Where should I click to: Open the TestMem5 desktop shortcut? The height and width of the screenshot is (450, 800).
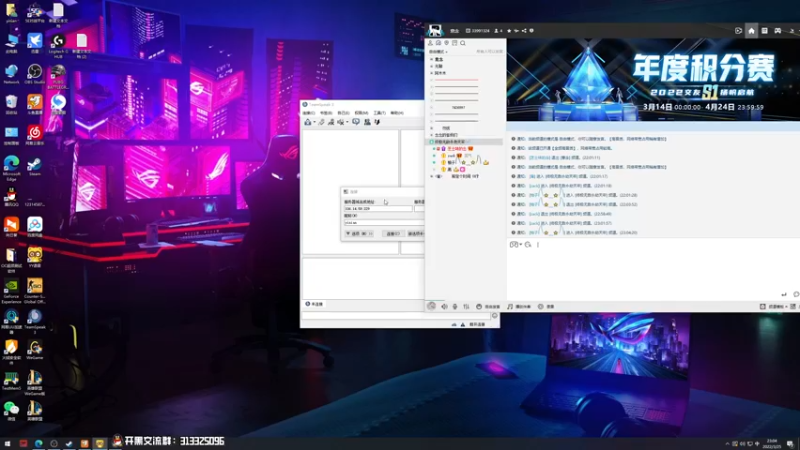click(x=11, y=381)
